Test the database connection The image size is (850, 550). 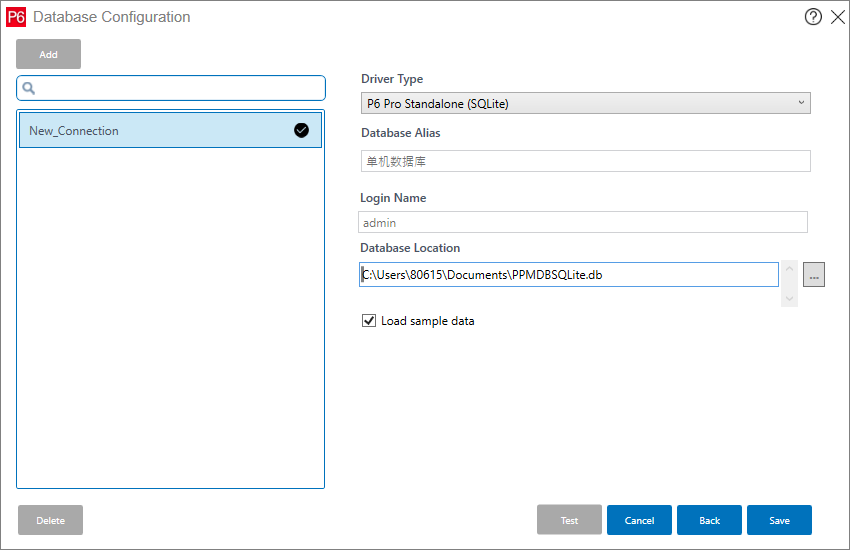tap(569, 520)
